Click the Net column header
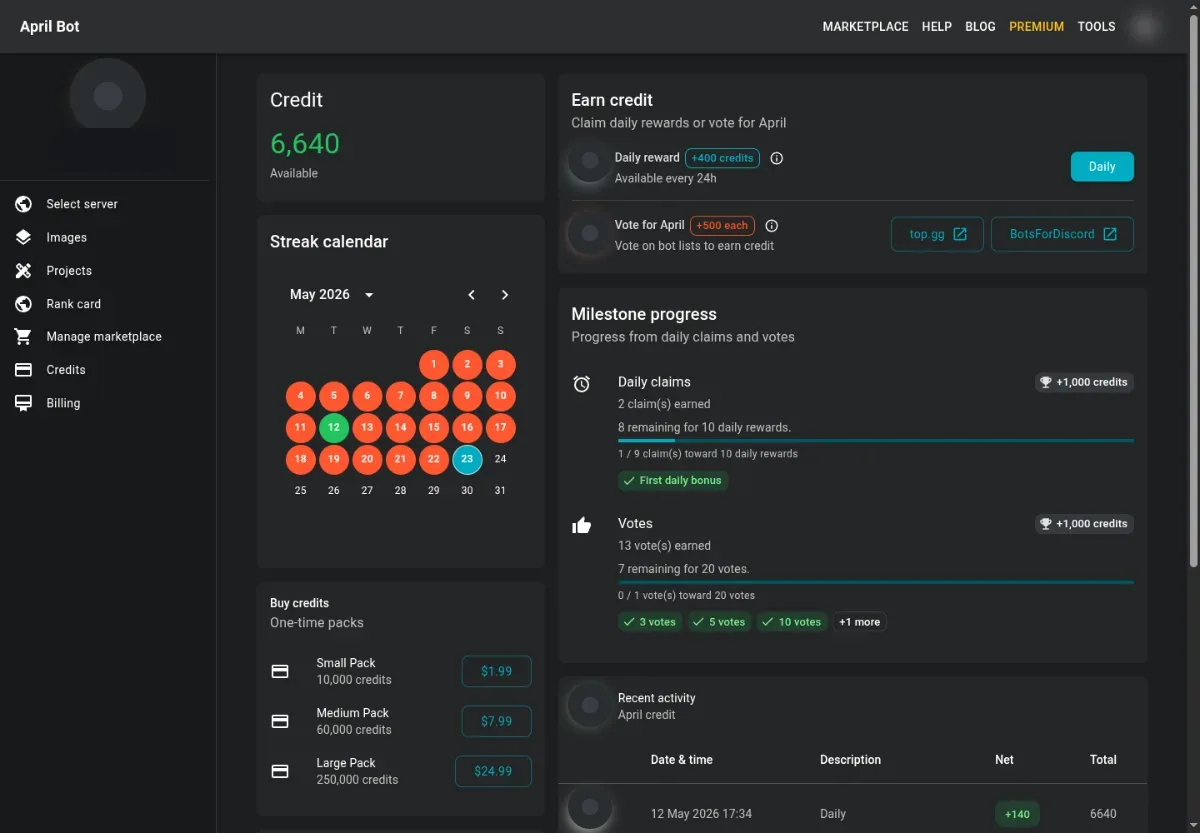This screenshot has height=833, width=1200. pyautogui.click(x=1004, y=760)
